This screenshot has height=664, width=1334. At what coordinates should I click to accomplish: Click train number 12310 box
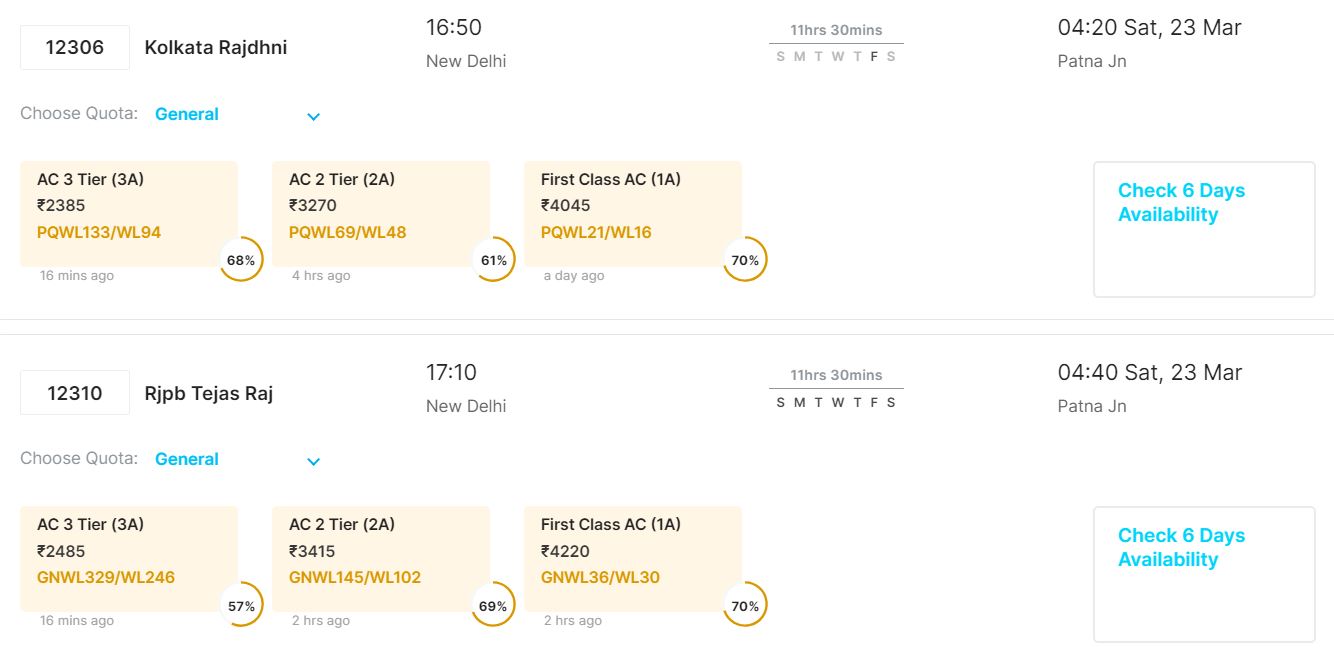(75, 392)
